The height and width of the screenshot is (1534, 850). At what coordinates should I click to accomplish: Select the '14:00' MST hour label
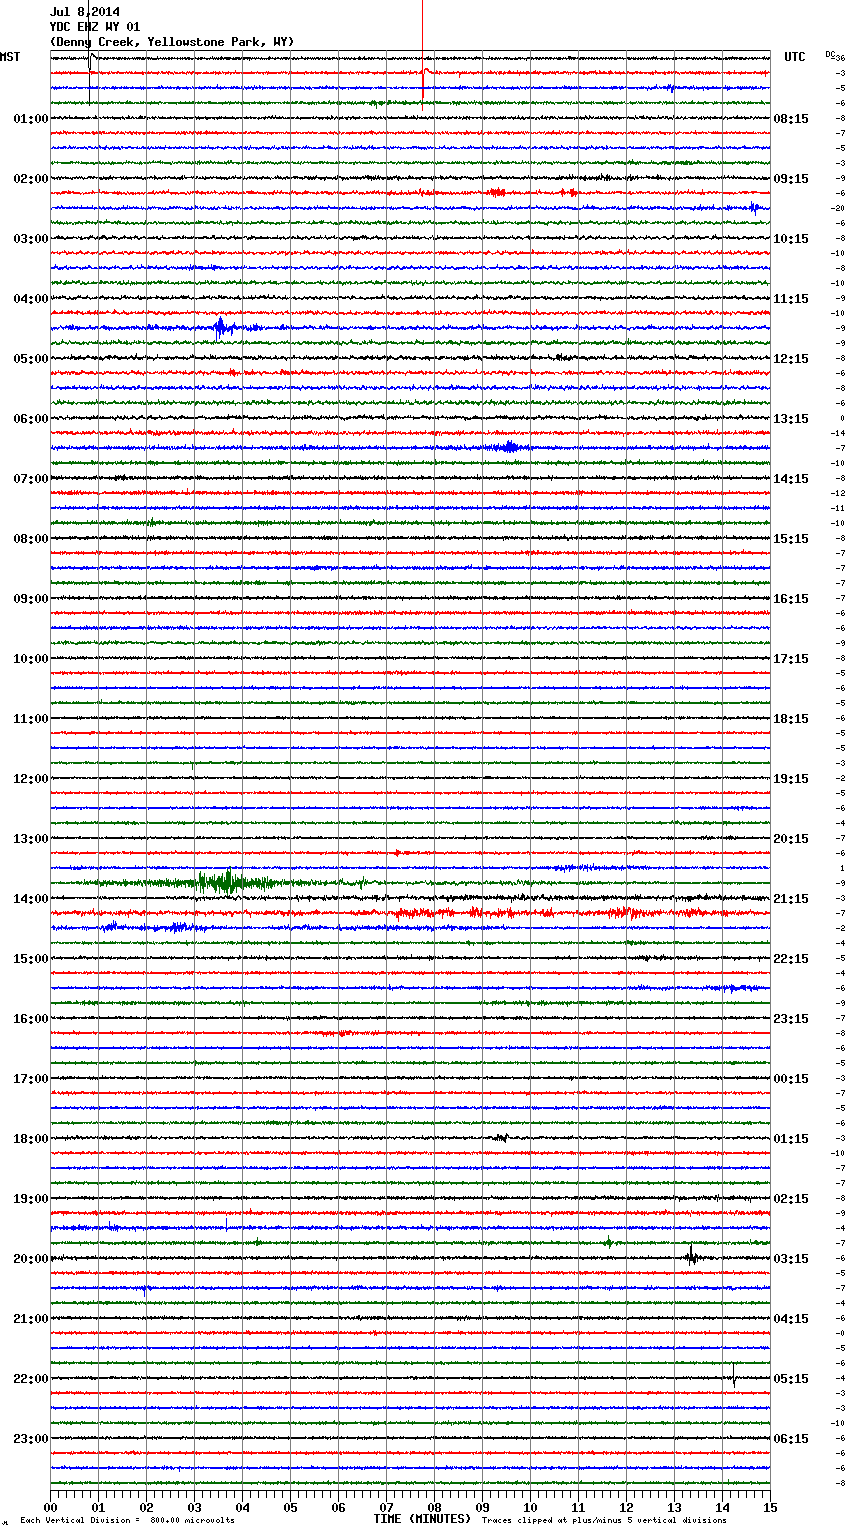pyautogui.click(x=31, y=899)
